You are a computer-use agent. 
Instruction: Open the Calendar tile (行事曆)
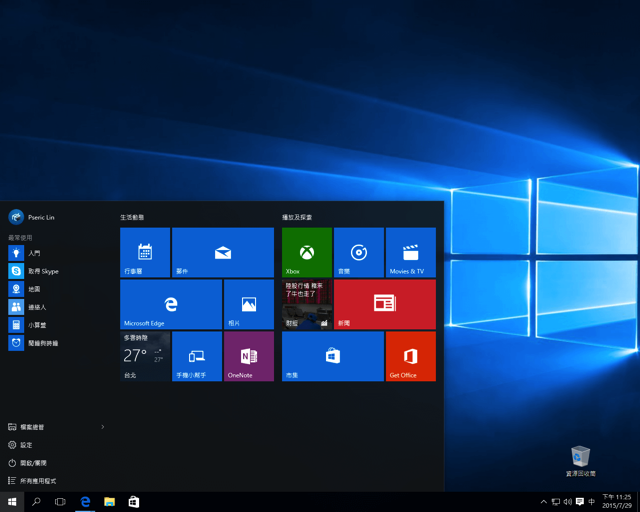(145, 252)
